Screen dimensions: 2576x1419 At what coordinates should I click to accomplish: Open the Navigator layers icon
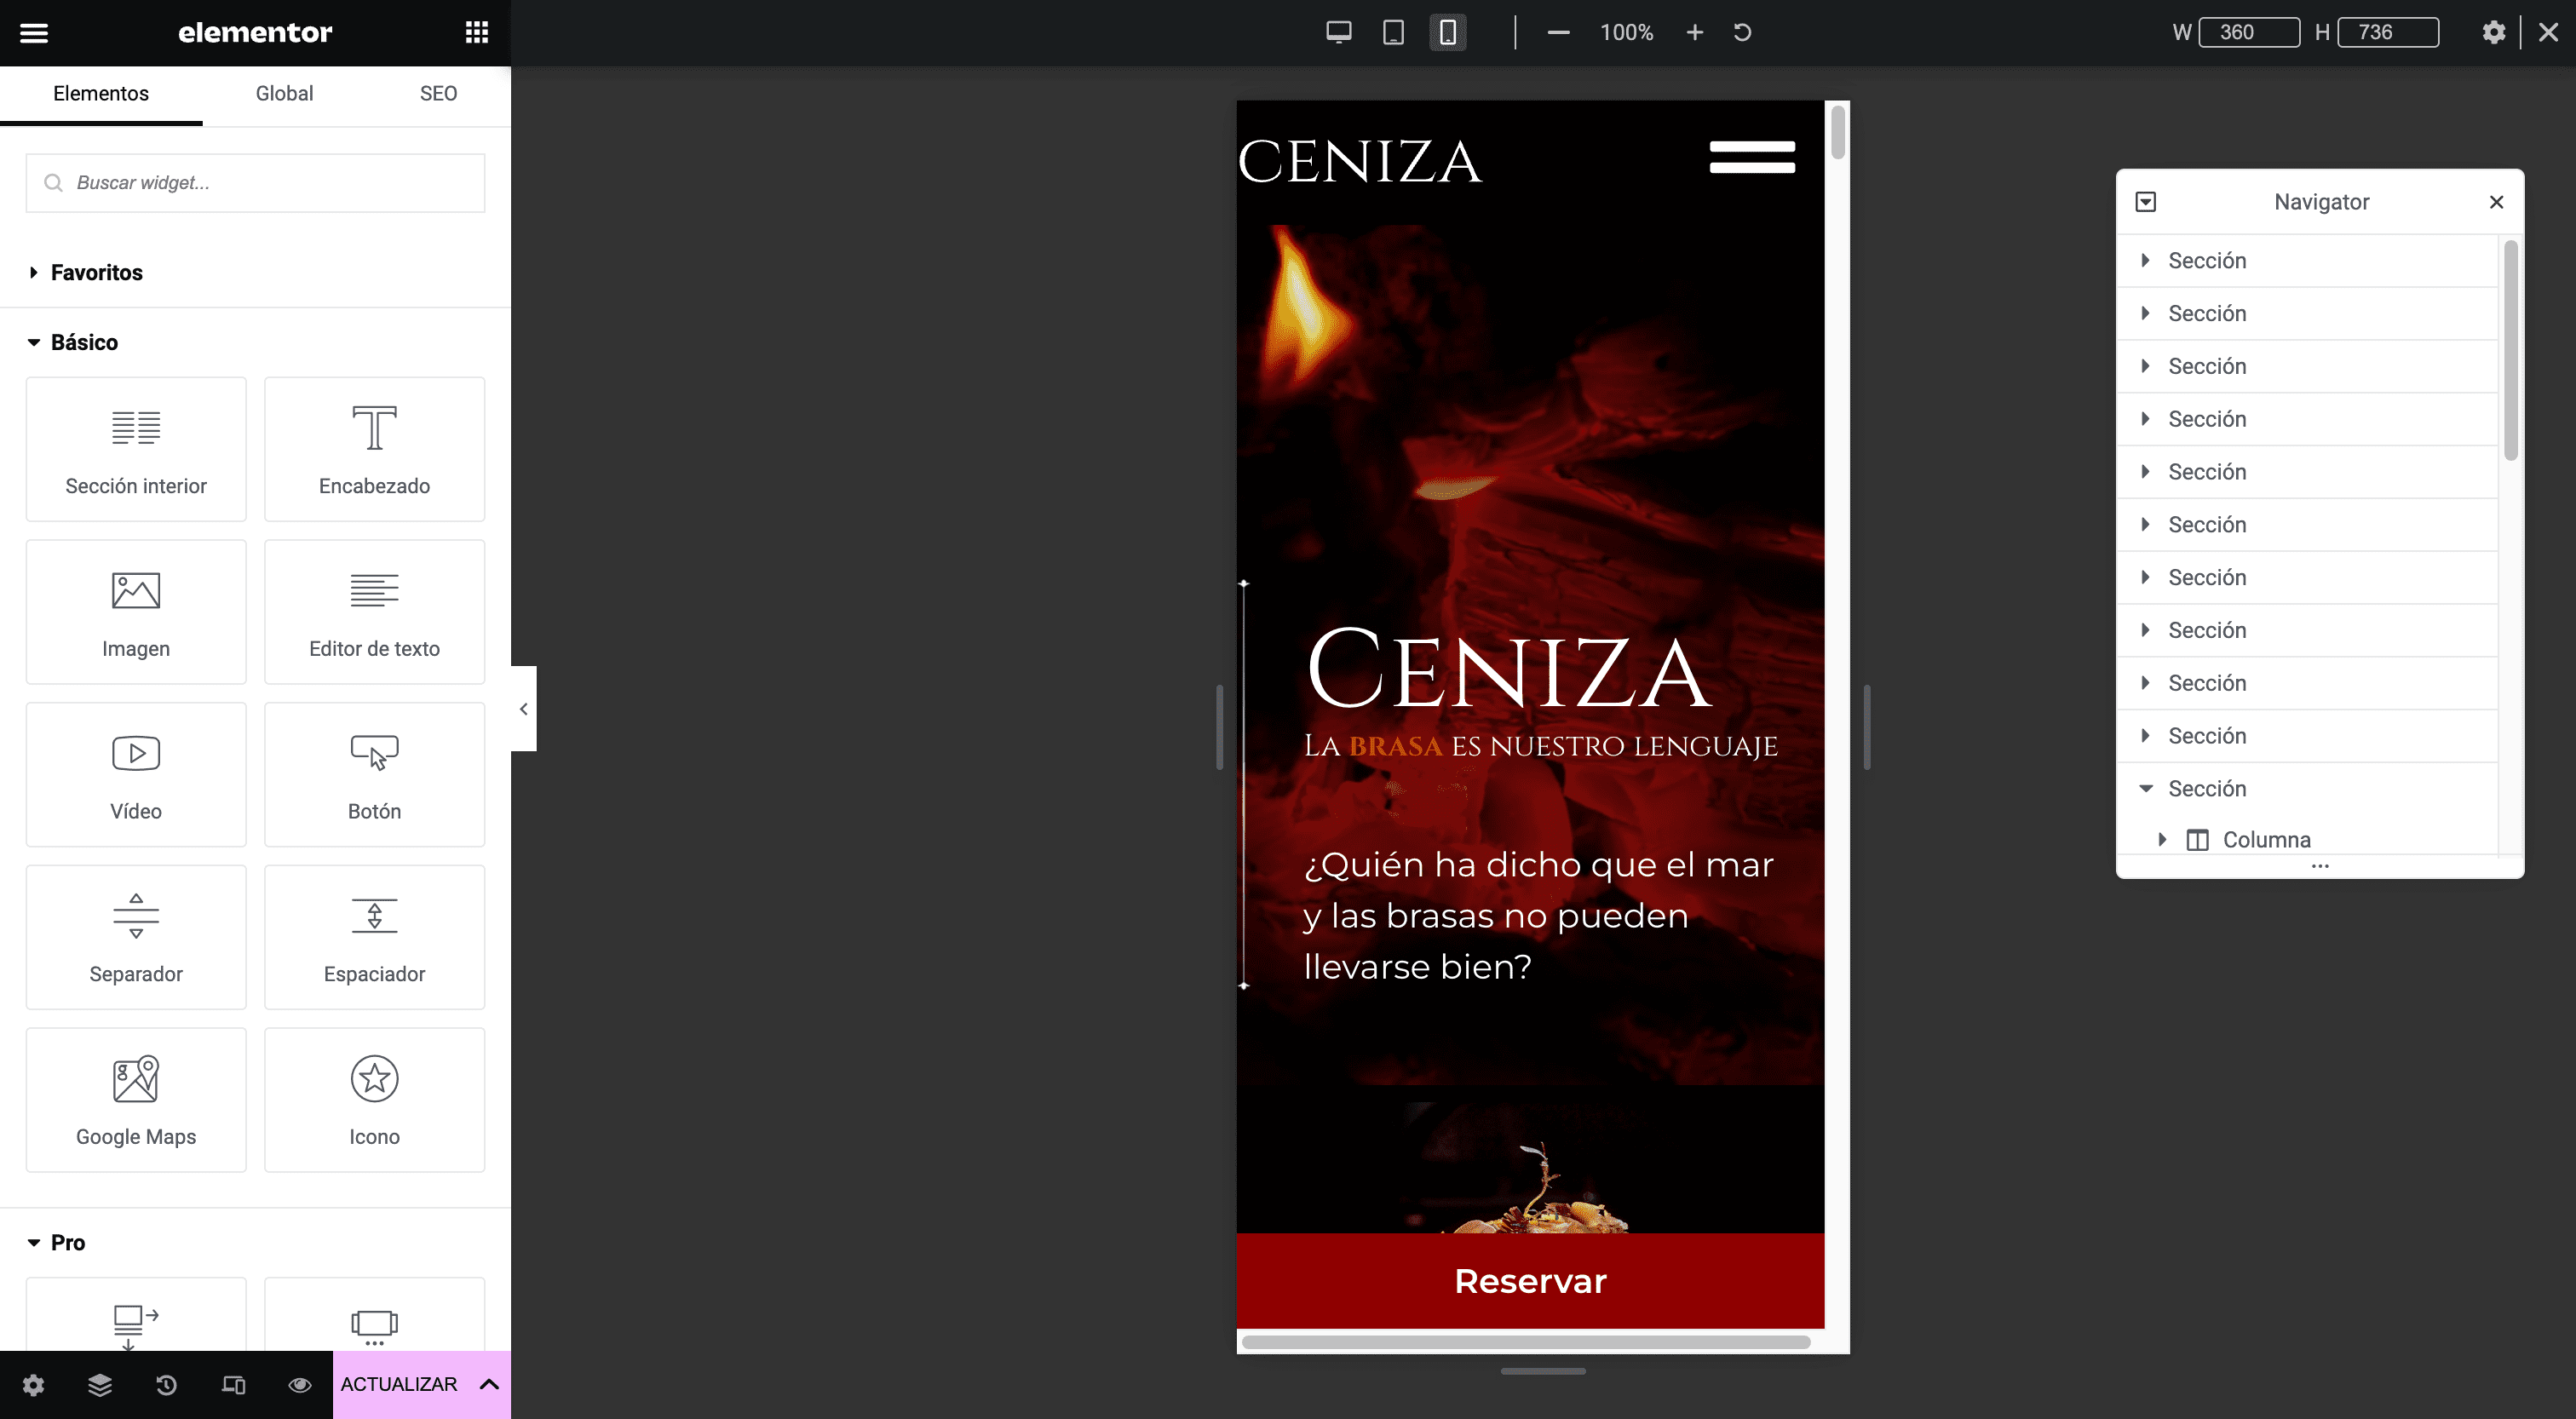pyautogui.click(x=100, y=1385)
